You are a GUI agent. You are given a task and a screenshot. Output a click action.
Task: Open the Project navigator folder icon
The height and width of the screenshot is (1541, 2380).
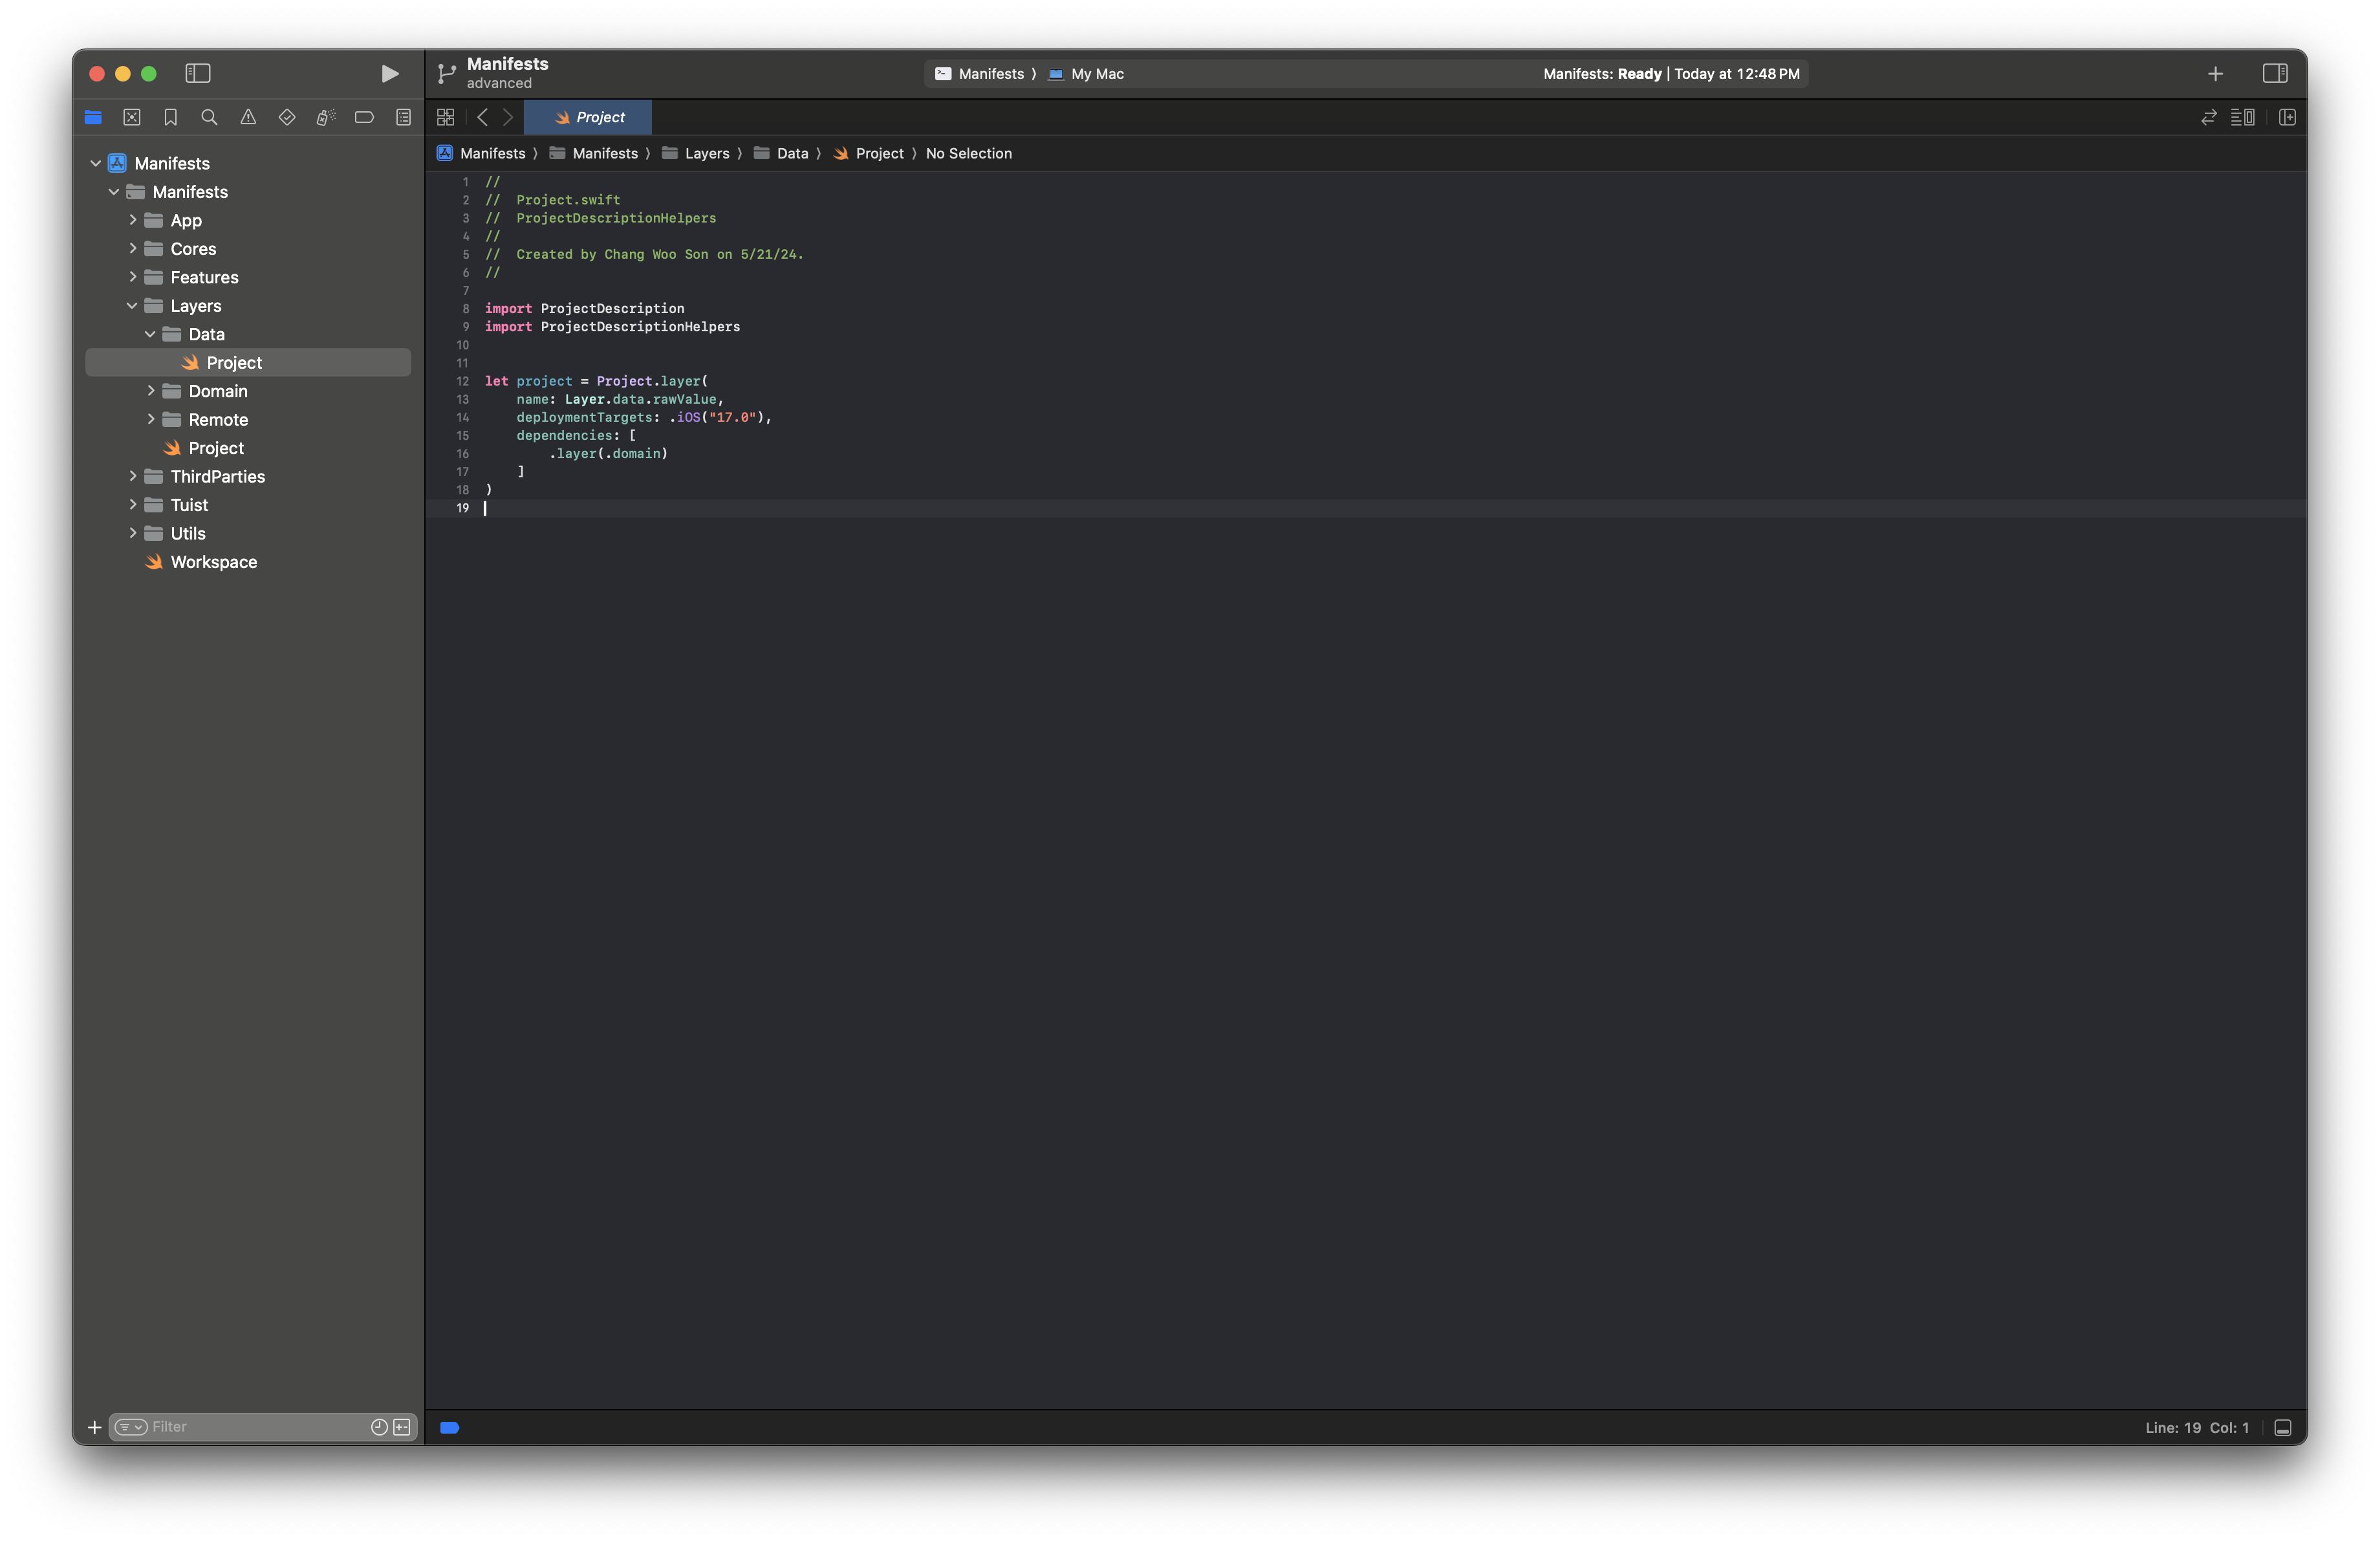coord(93,117)
